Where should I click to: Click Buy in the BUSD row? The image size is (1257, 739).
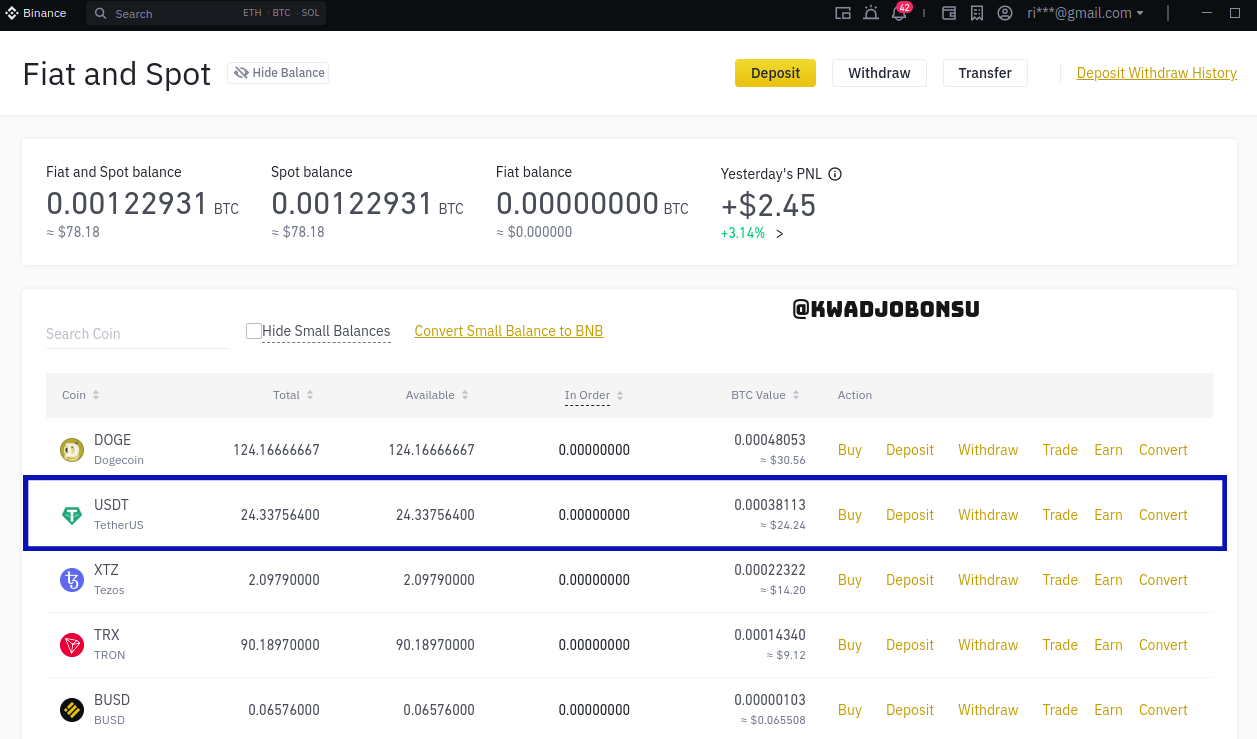pos(850,710)
